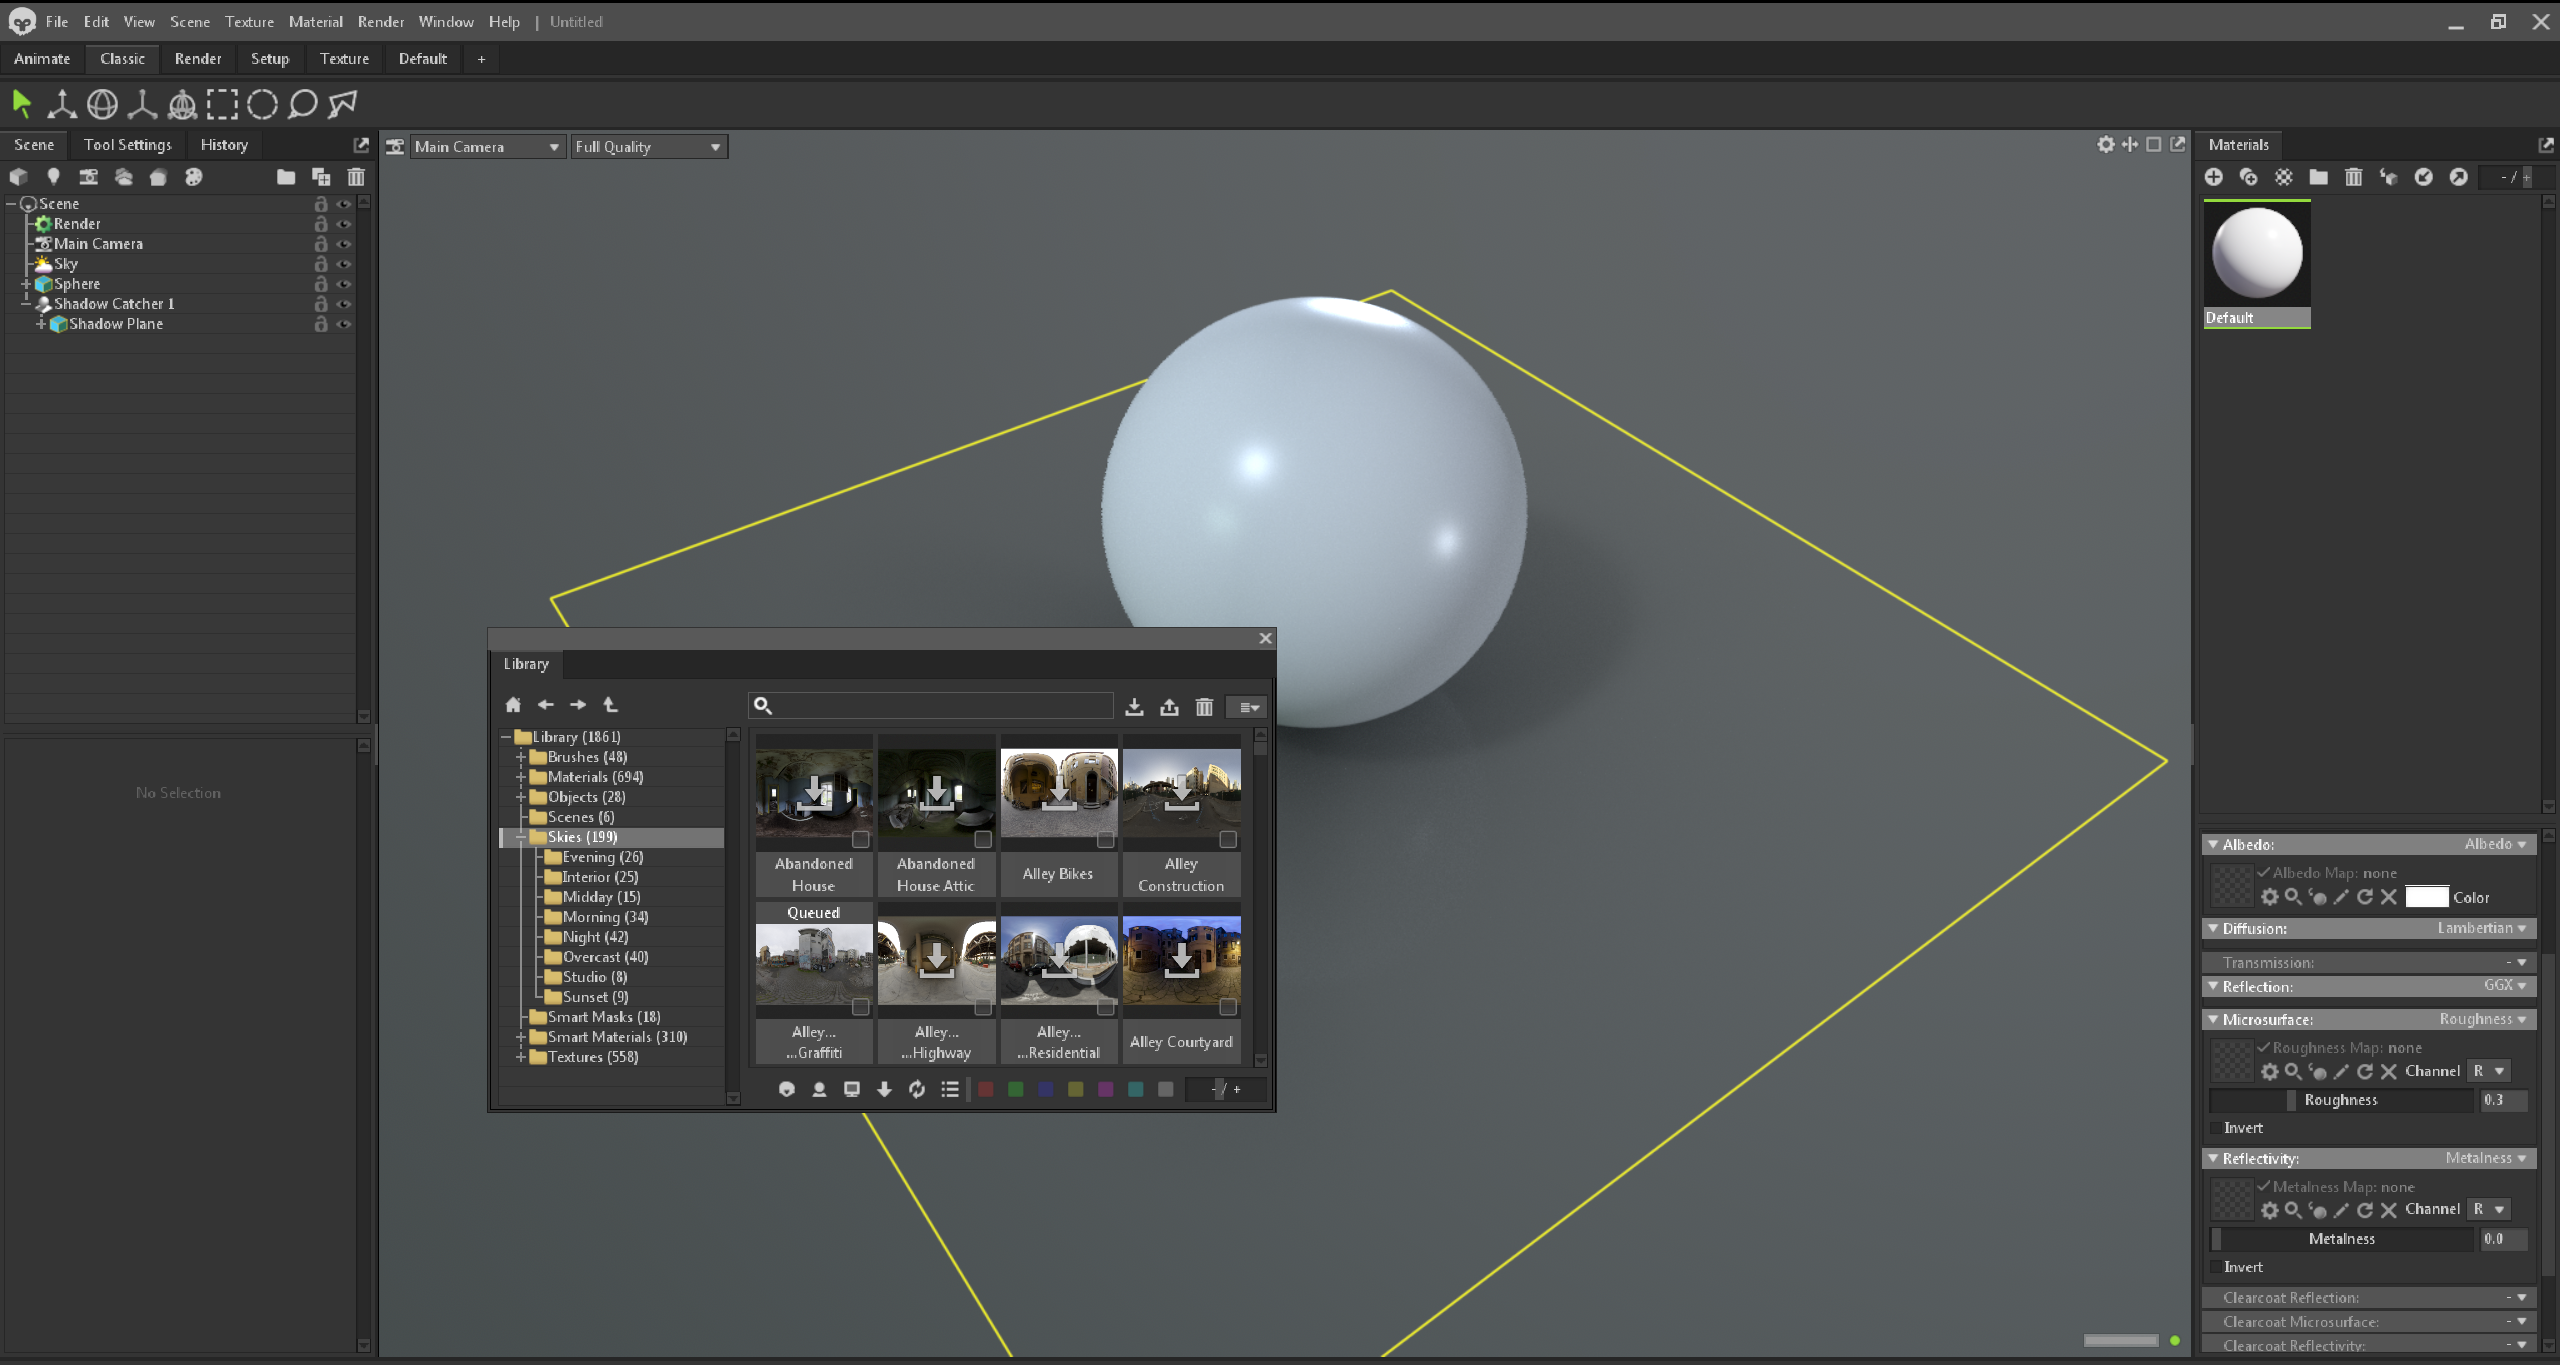Image resolution: width=2560 pixels, height=1365 pixels.
Task: Open the Material menu
Action: [x=315, y=21]
